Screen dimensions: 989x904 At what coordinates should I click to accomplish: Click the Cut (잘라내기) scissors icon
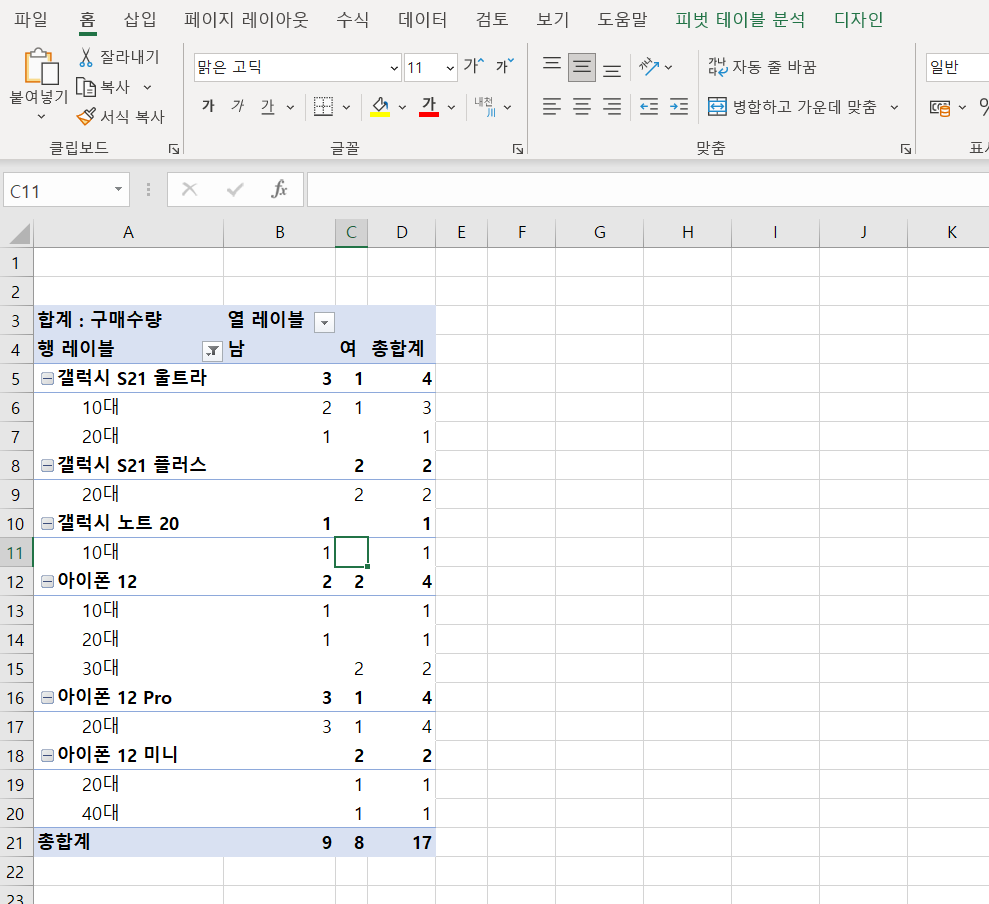(x=86, y=57)
